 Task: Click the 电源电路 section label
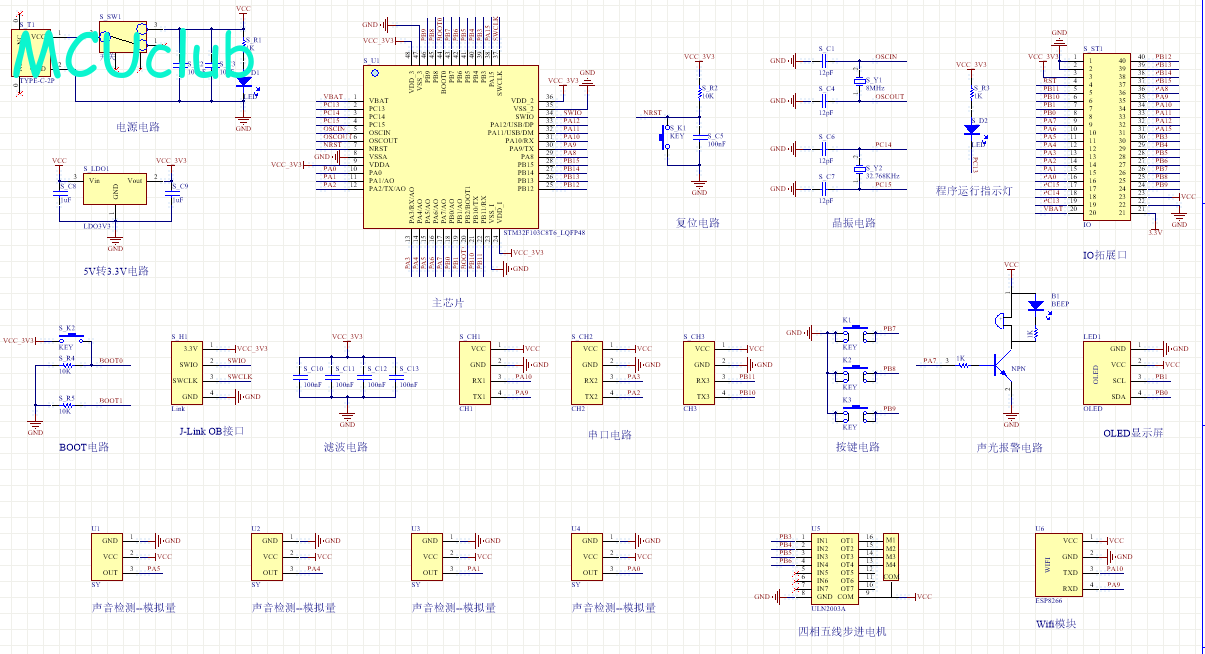(x=138, y=127)
